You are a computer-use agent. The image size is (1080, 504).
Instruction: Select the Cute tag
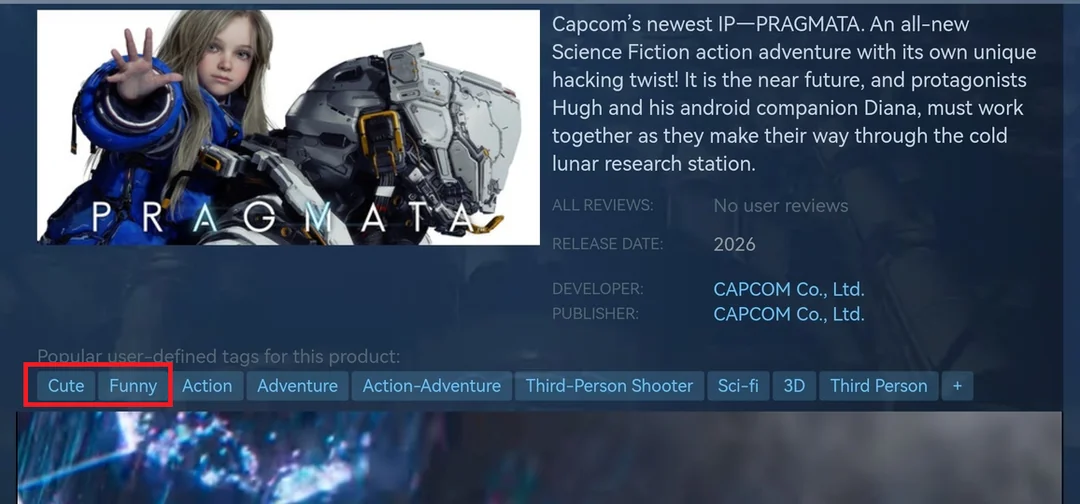pos(66,386)
